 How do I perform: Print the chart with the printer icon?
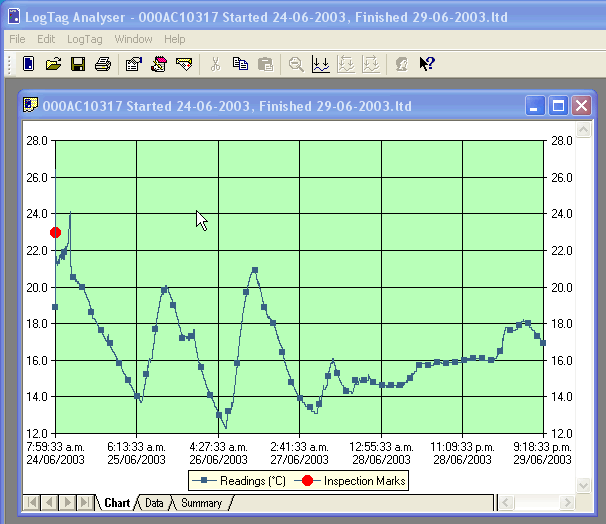(x=102, y=64)
